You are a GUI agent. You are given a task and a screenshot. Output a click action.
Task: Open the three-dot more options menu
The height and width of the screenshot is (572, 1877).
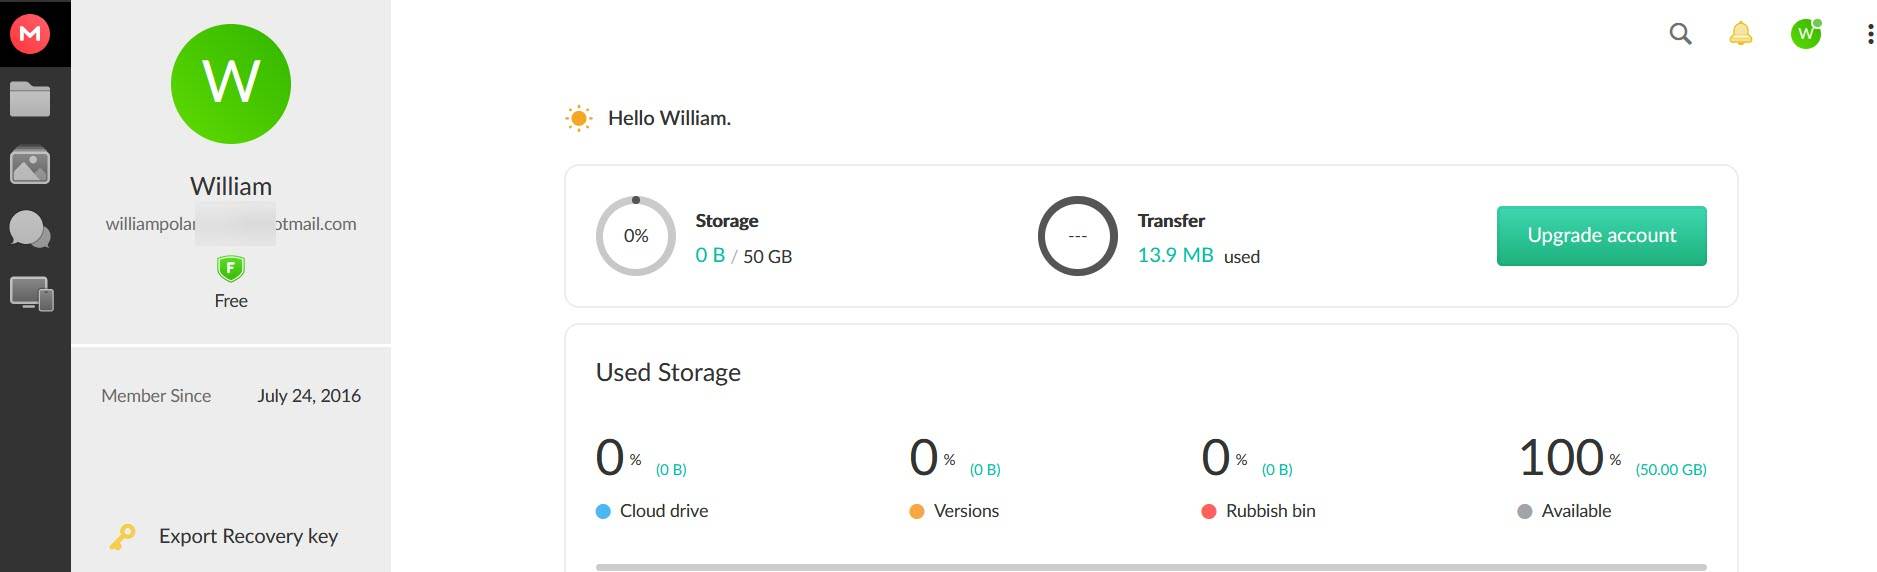click(1870, 34)
